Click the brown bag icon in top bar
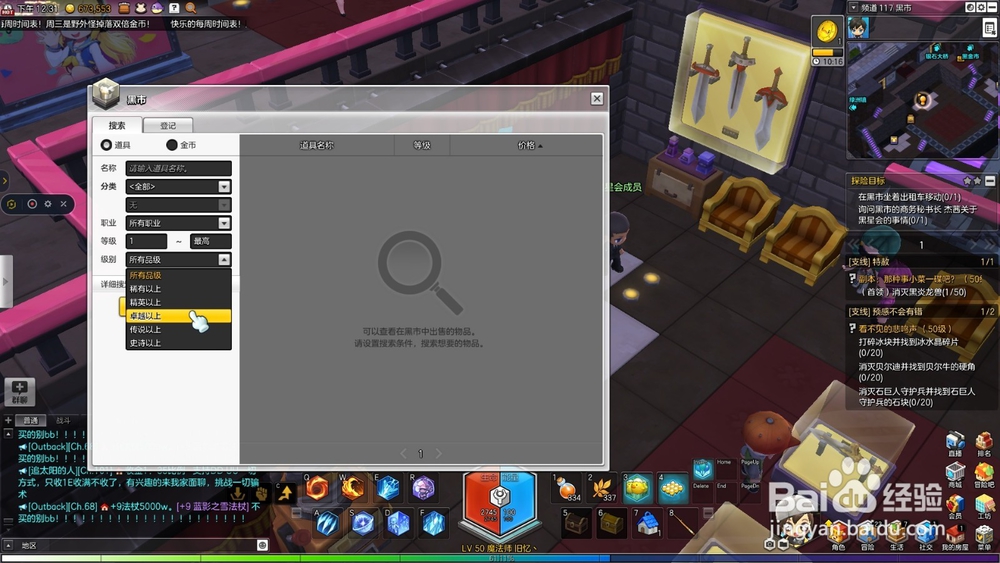1000x563 pixels. pos(124,8)
